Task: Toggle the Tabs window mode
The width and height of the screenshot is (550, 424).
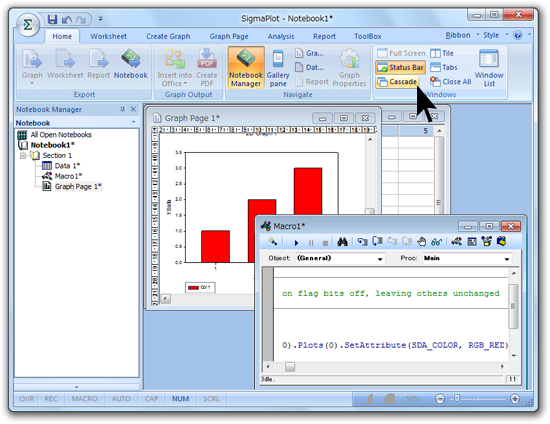Action: [444, 67]
